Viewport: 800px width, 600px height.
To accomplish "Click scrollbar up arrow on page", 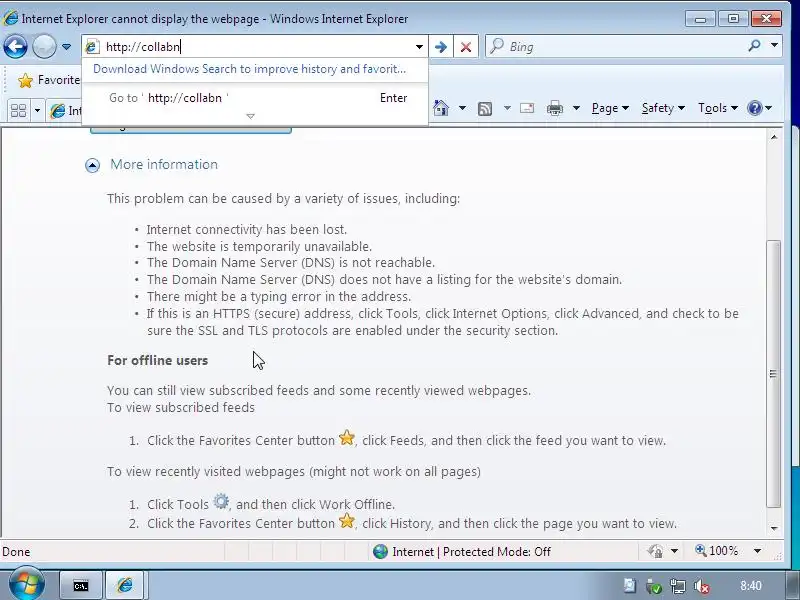I will [x=774, y=137].
